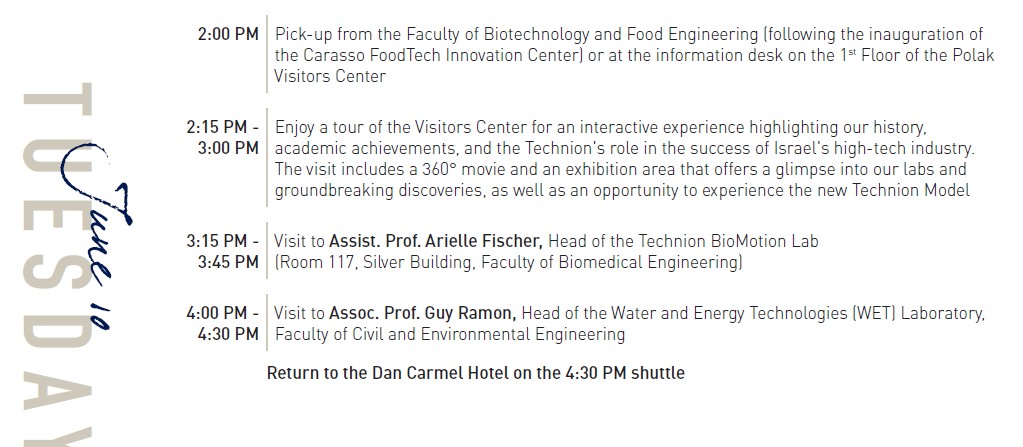Click Faculty of Civil and Environmental Engineering
1023x447 pixels.
click(450, 334)
